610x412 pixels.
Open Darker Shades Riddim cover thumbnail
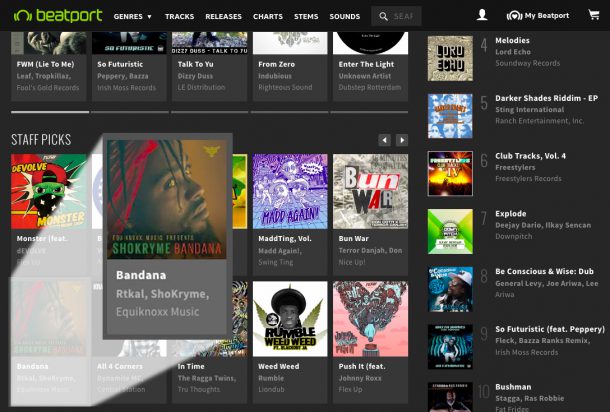click(x=450, y=116)
